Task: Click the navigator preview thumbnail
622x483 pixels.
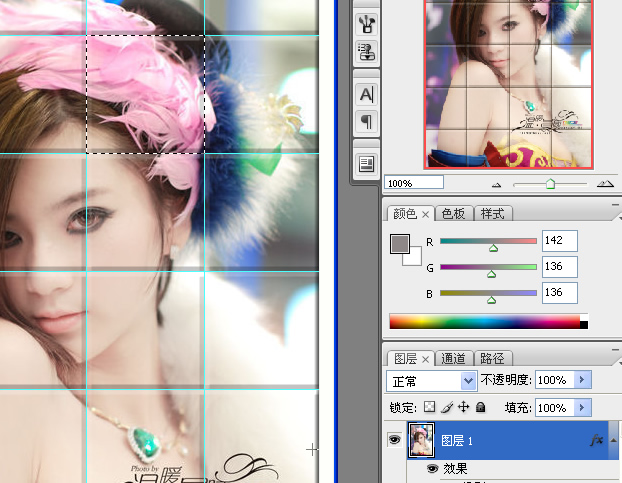Action: tap(509, 84)
